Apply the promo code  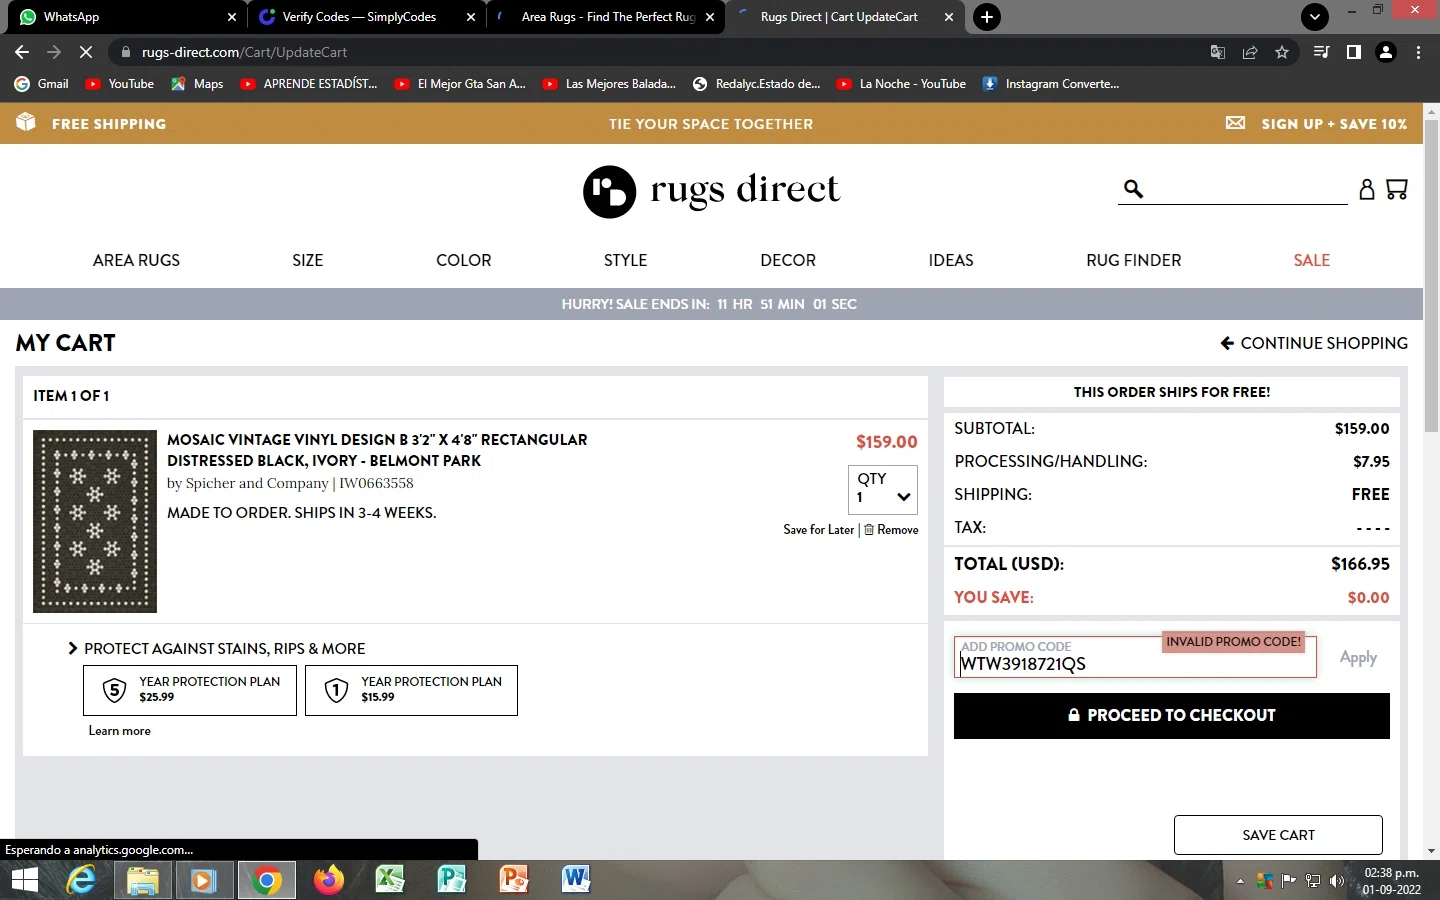(1358, 657)
